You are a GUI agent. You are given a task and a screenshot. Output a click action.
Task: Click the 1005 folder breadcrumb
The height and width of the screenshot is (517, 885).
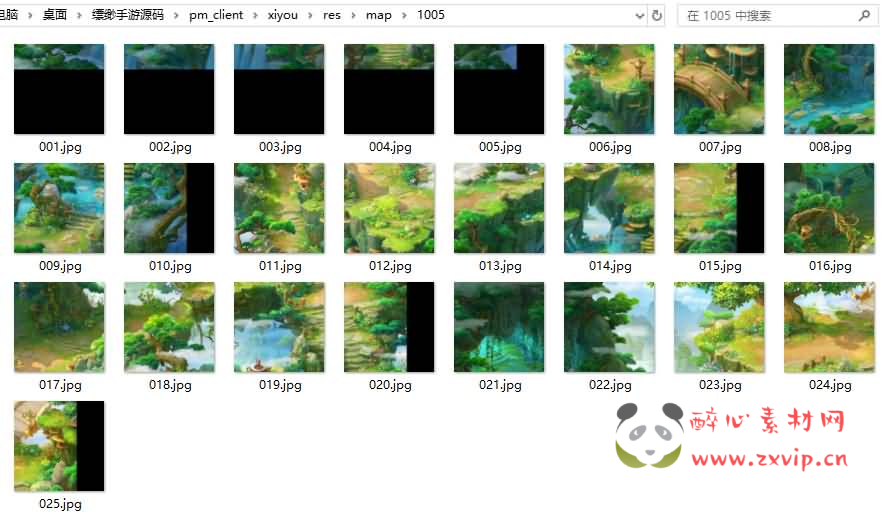pos(431,16)
